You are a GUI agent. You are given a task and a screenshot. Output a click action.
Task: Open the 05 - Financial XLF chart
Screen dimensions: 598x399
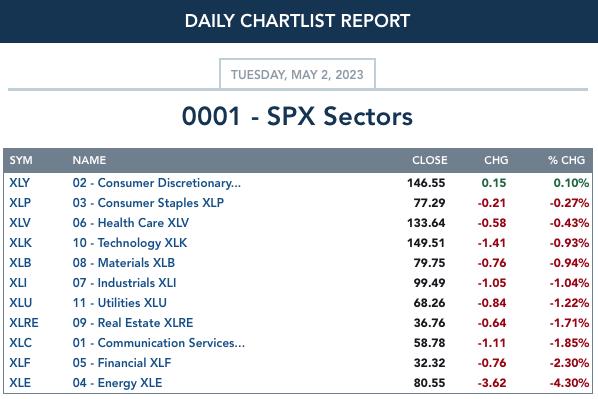[122, 363]
